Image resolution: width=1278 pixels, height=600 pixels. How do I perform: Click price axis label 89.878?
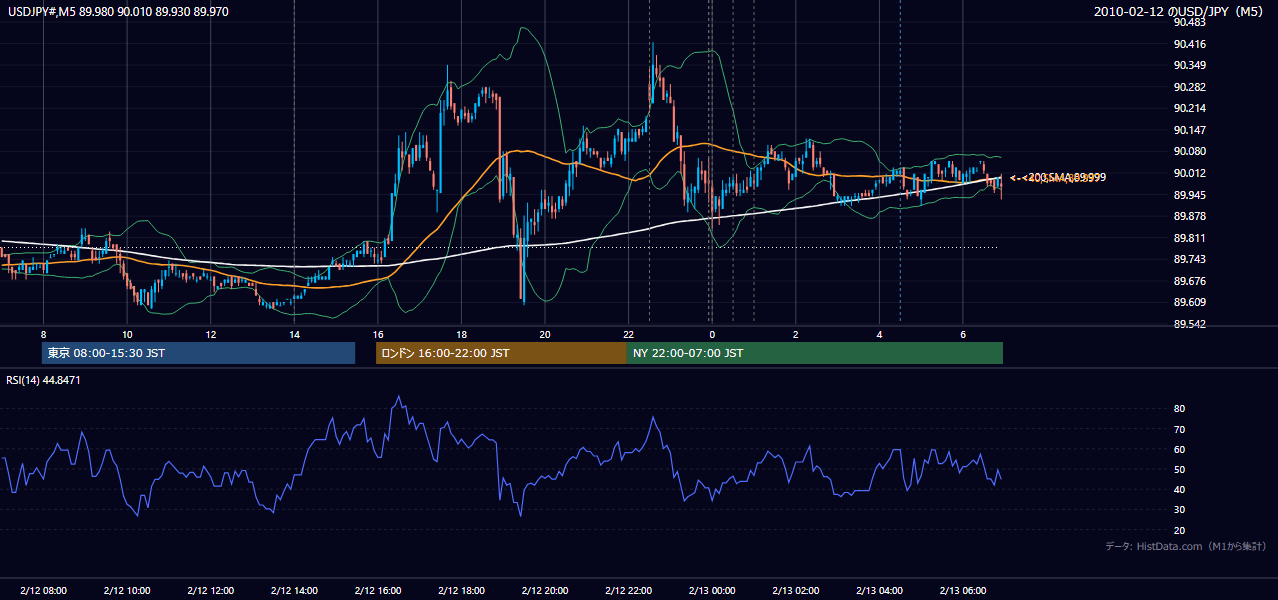[1189, 216]
